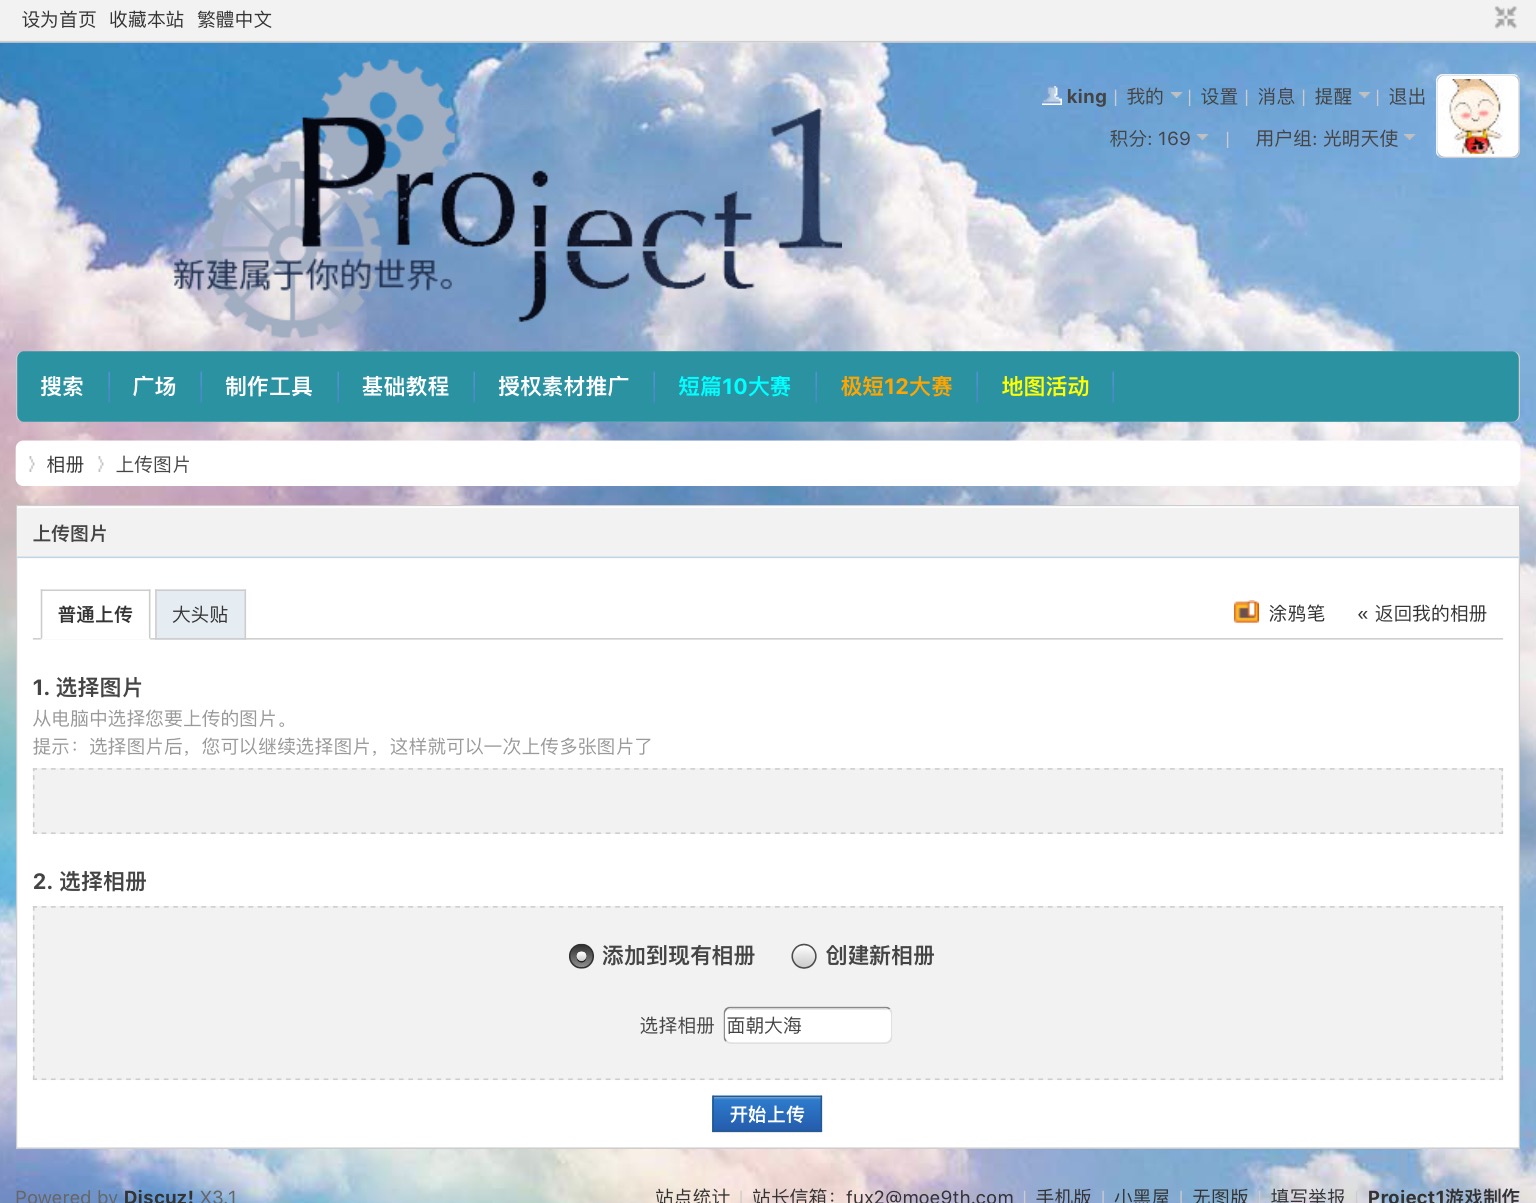Click 上传图片 in the breadcrumb
The width and height of the screenshot is (1536, 1203).
coord(153,464)
